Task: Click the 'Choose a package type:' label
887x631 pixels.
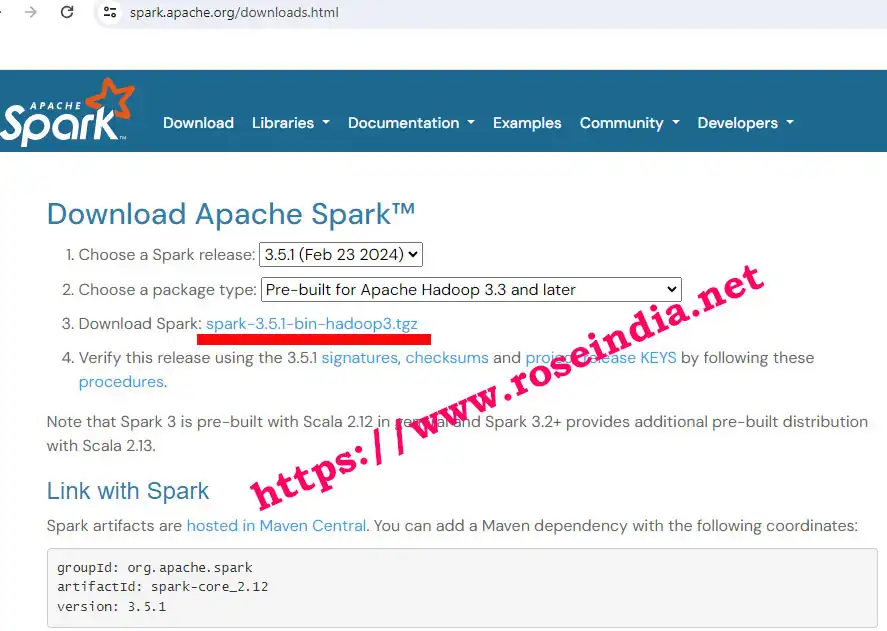Action: [x=167, y=290]
